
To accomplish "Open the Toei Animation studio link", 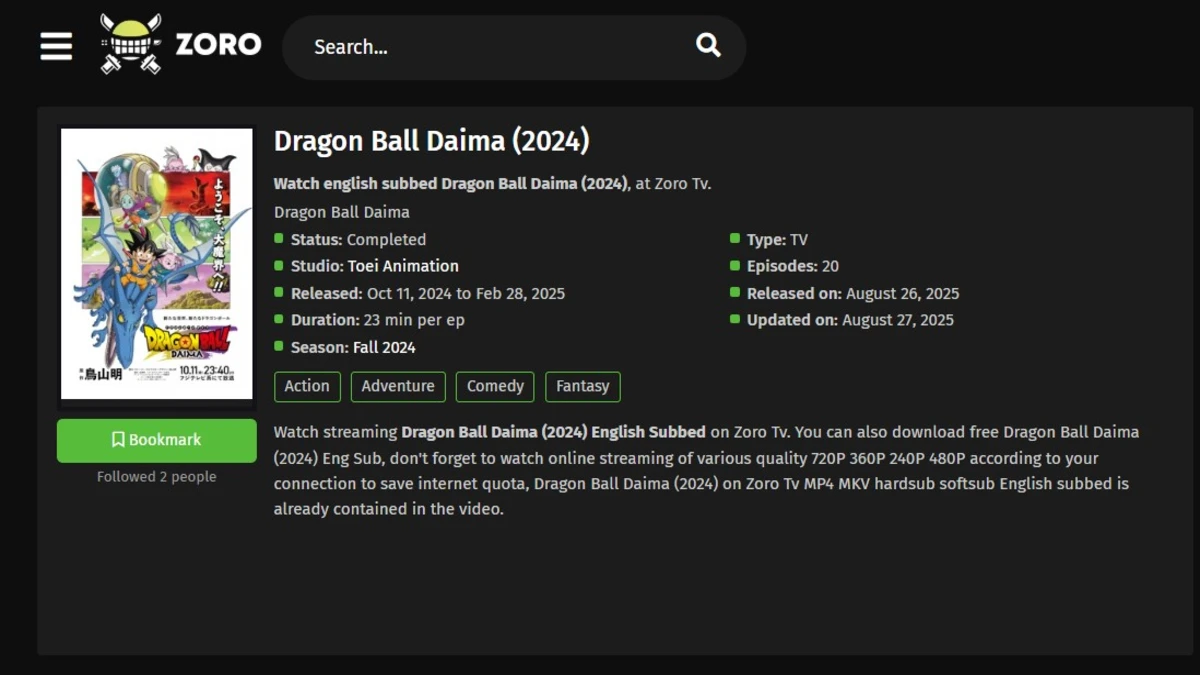I will click(x=403, y=266).
